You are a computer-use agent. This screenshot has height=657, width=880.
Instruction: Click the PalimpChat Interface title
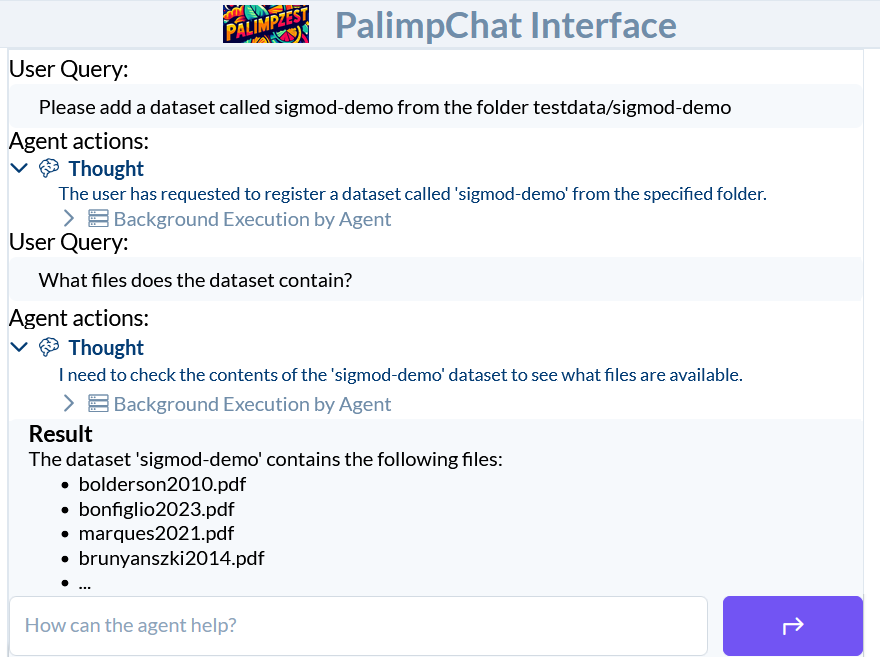coord(506,25)
